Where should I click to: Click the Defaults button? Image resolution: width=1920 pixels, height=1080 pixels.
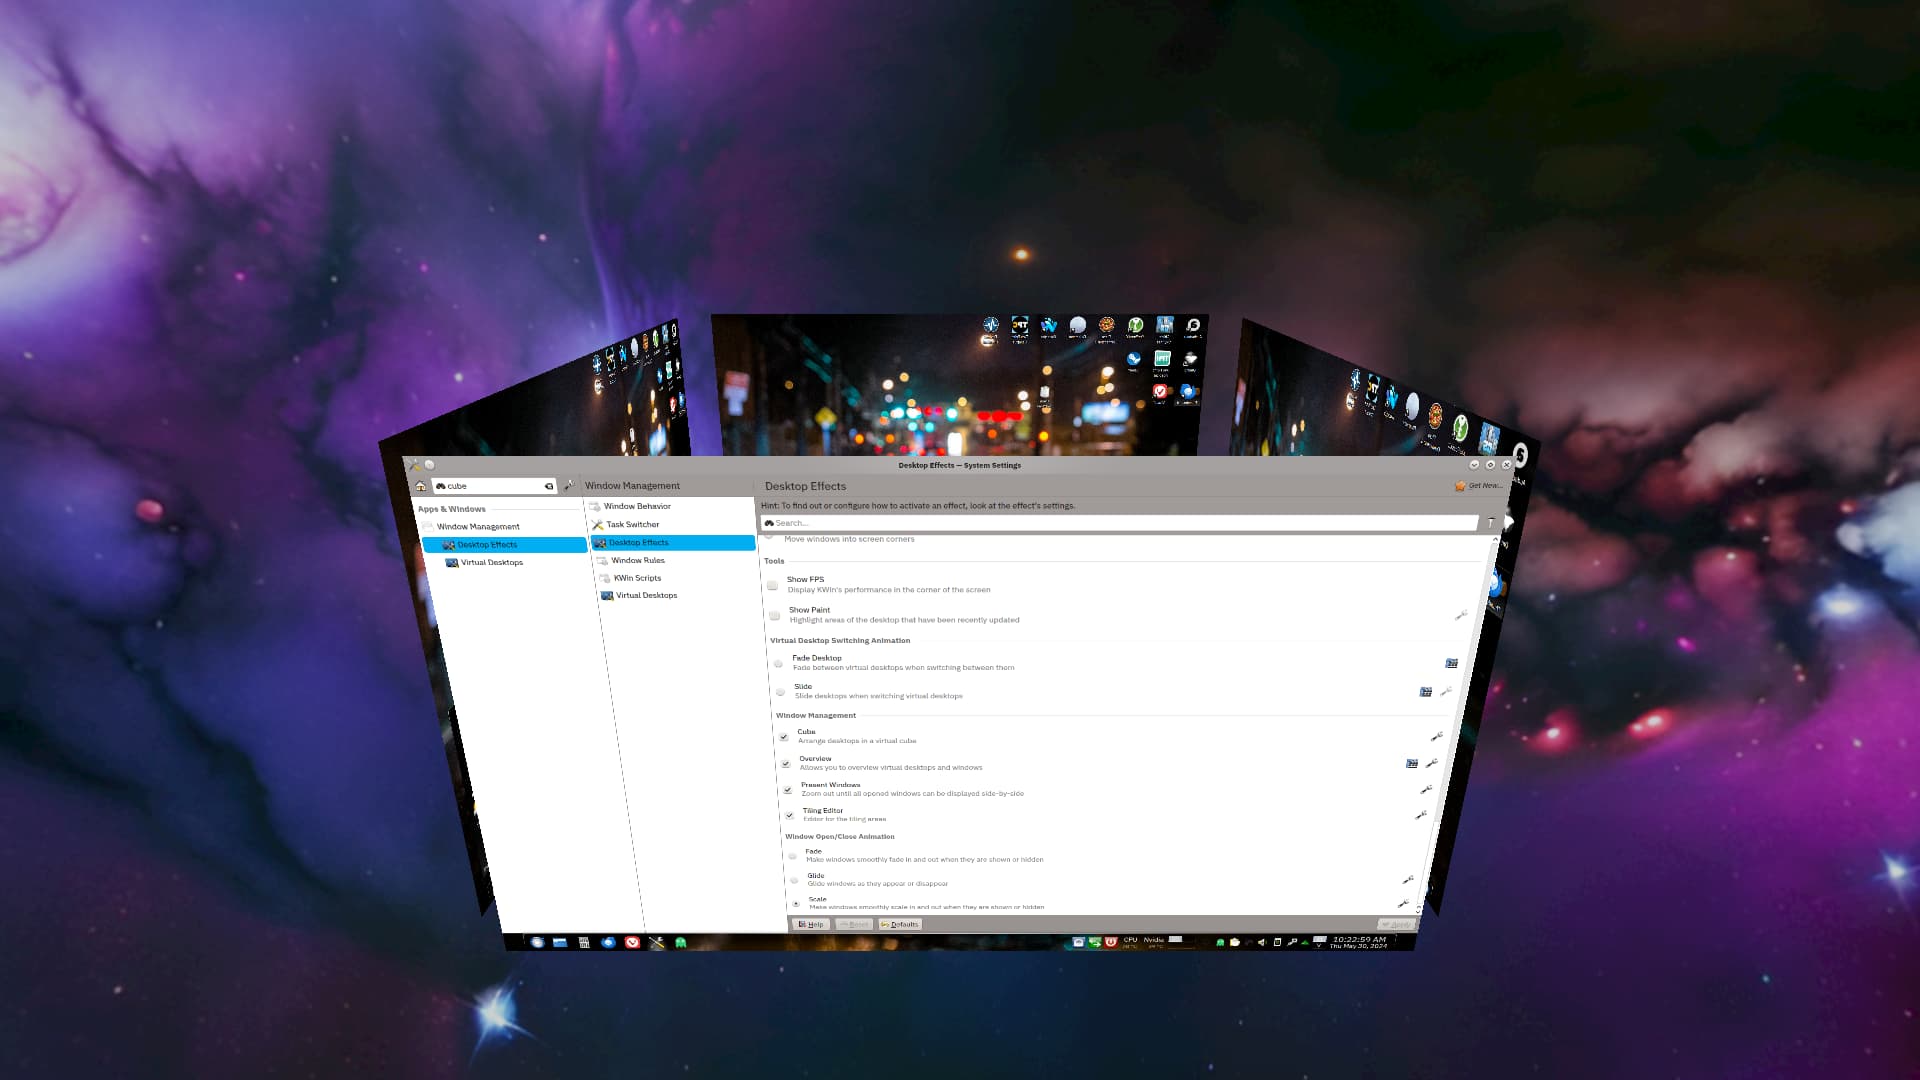click(x=900, y=924)
